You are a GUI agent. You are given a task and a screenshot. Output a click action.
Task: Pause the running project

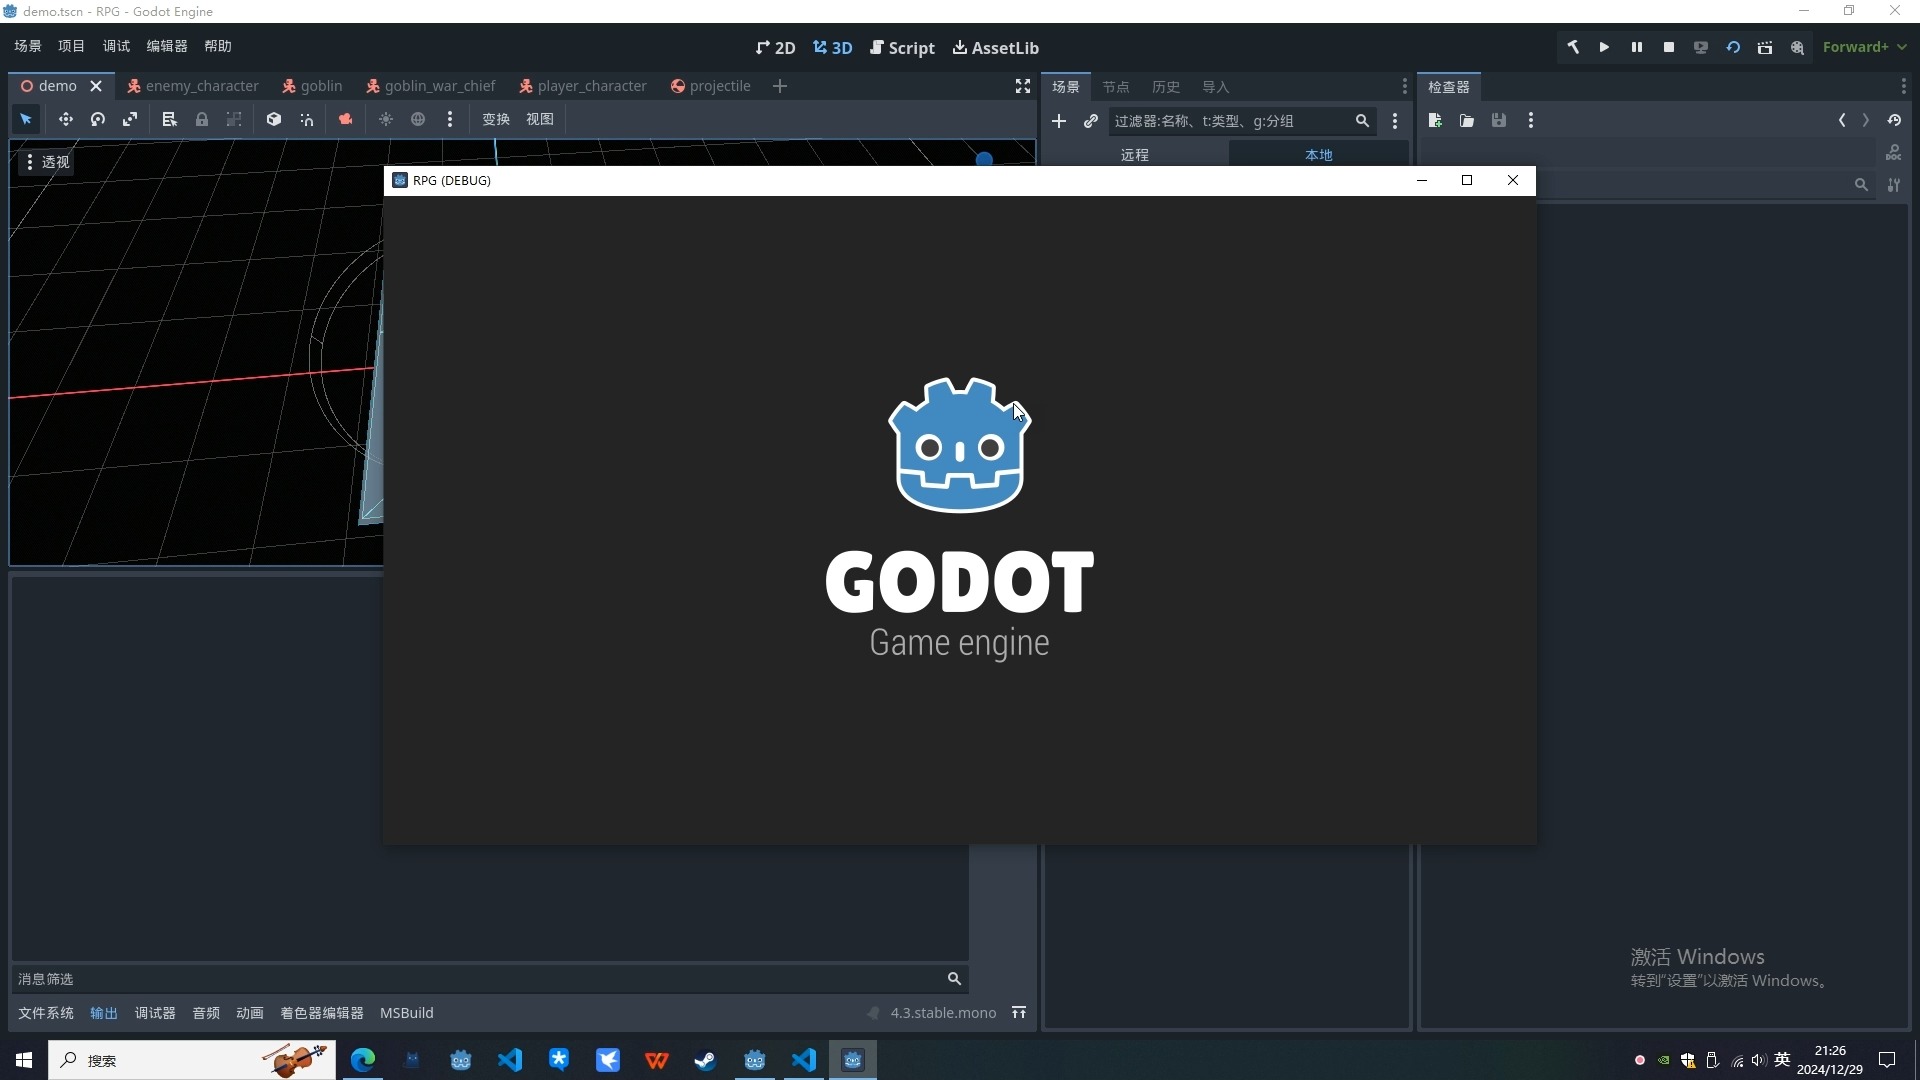1637,47
